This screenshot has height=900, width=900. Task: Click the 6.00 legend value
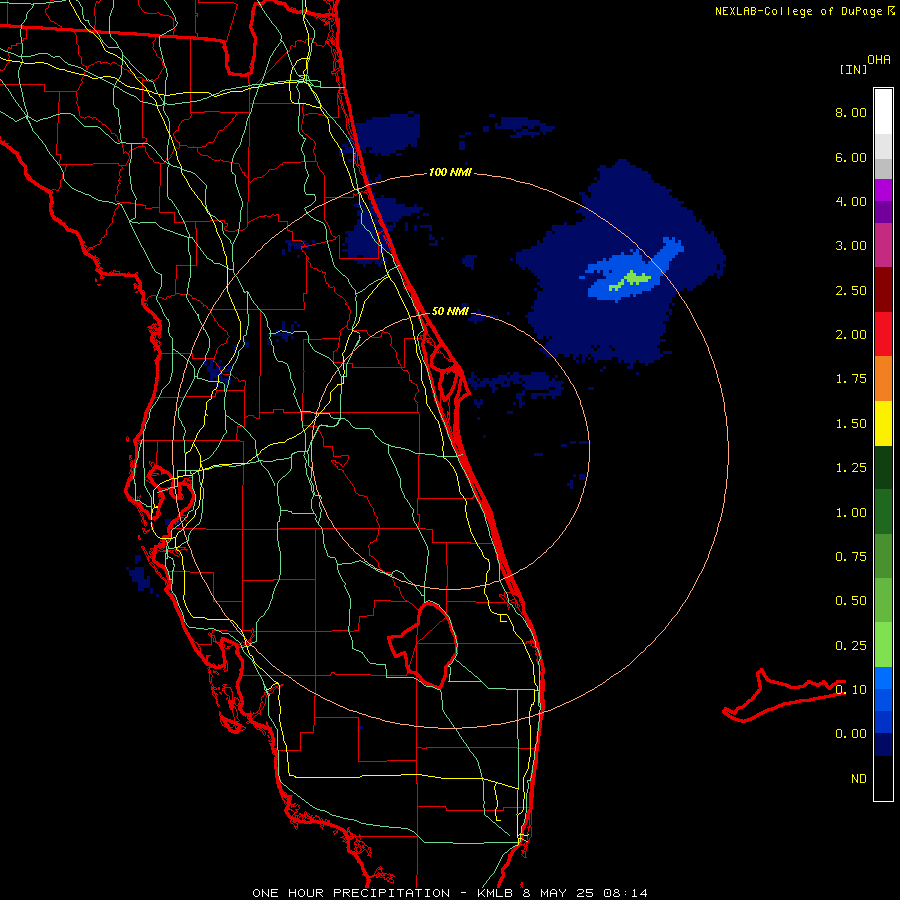(x=851, y=157)
